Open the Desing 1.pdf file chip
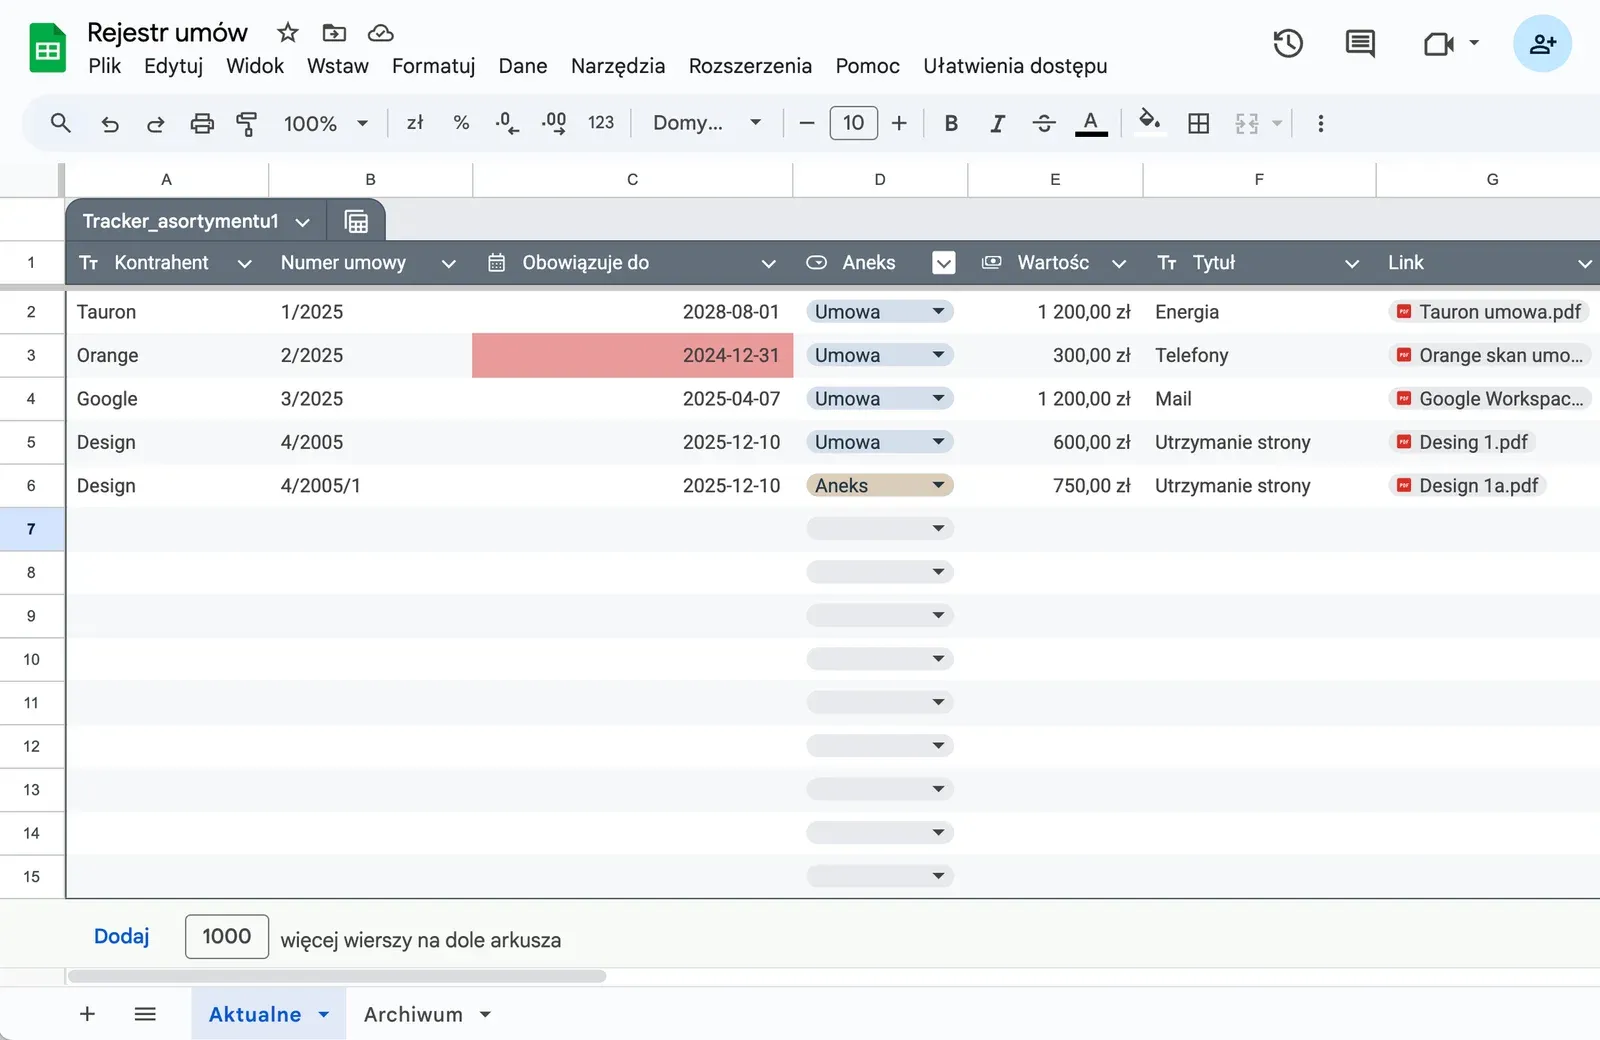The image size is (1600, 1040). [x=1462, y=442]
